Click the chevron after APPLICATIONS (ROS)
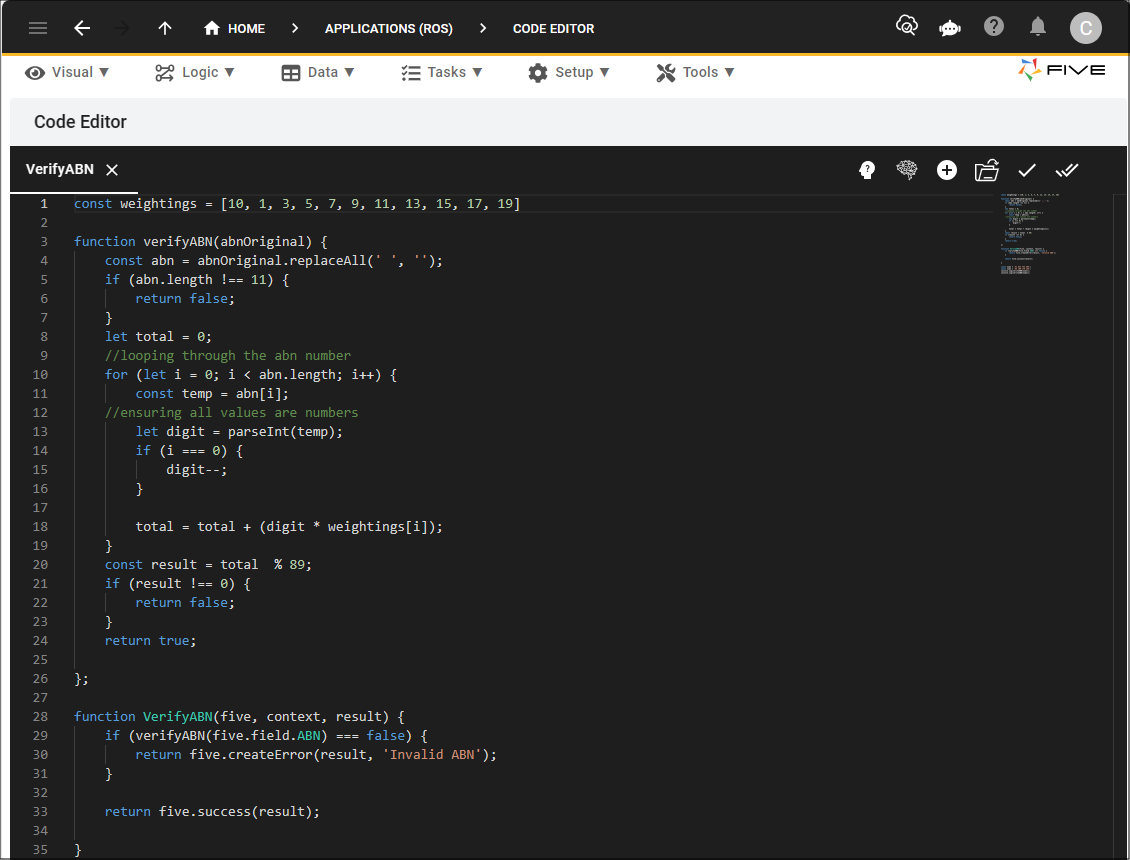The width and height of the screenshot is (1130, 860). [483, 28]
